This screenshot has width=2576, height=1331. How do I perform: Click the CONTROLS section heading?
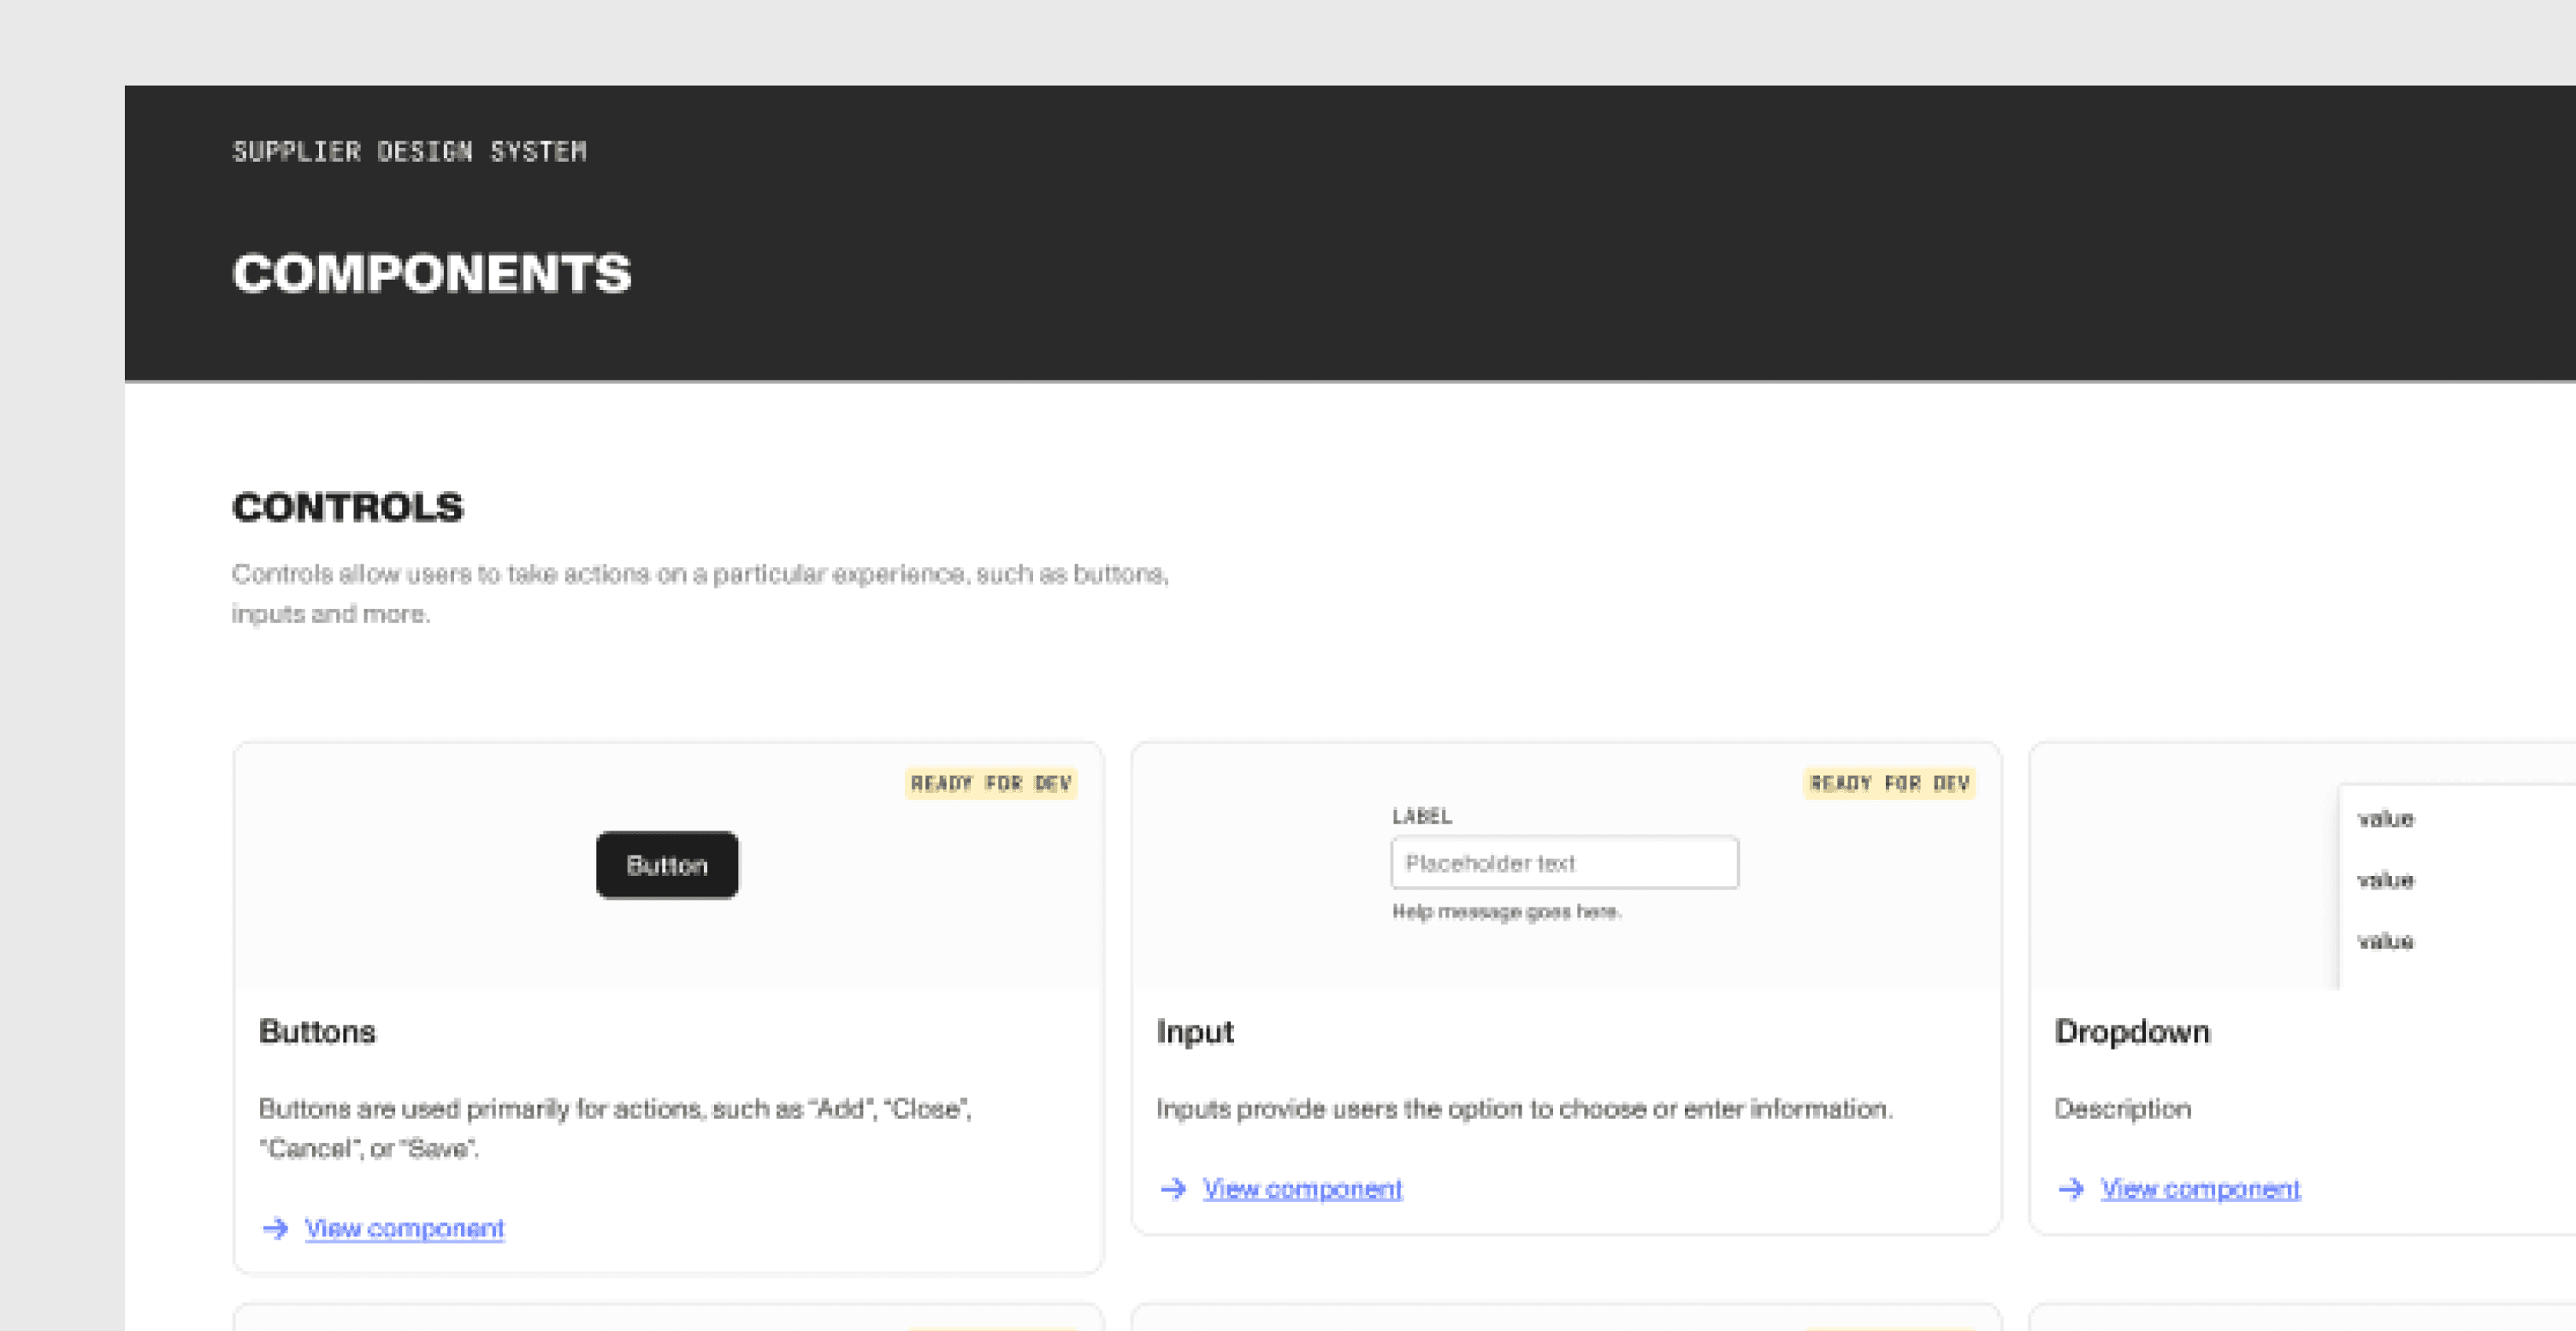tap(348, 507)
